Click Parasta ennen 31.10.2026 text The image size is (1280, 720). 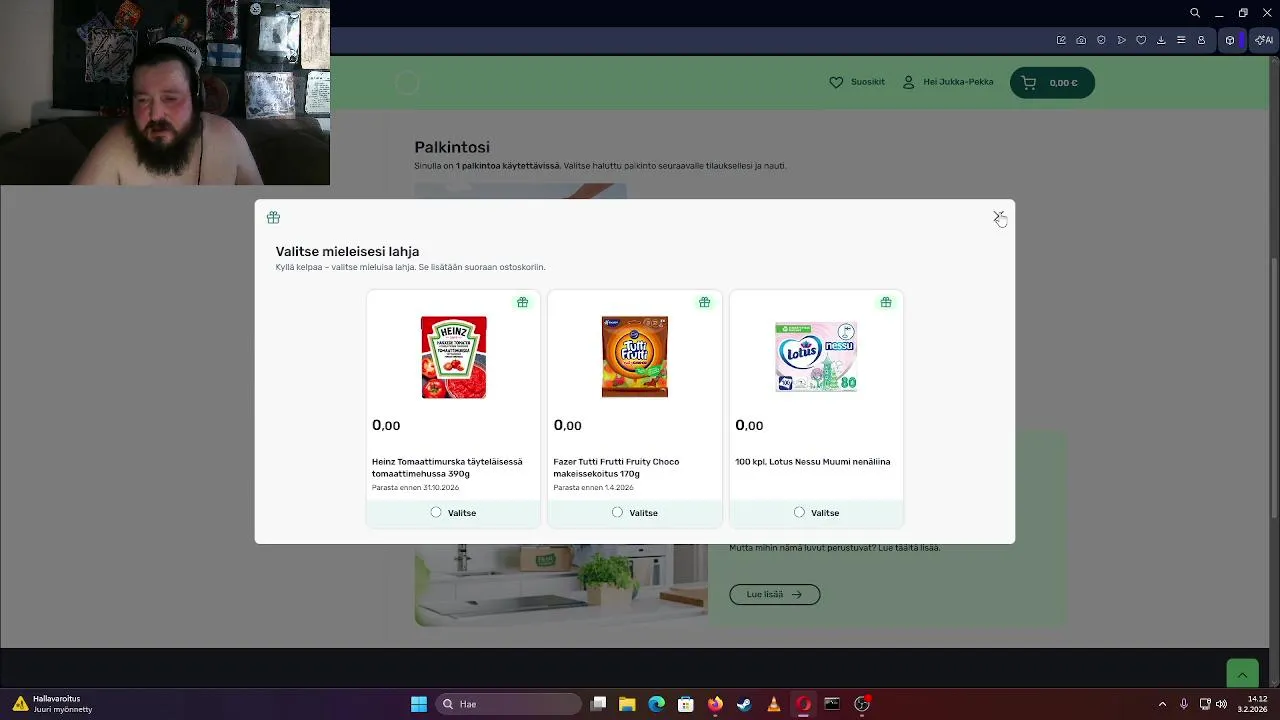coord(415,488)
